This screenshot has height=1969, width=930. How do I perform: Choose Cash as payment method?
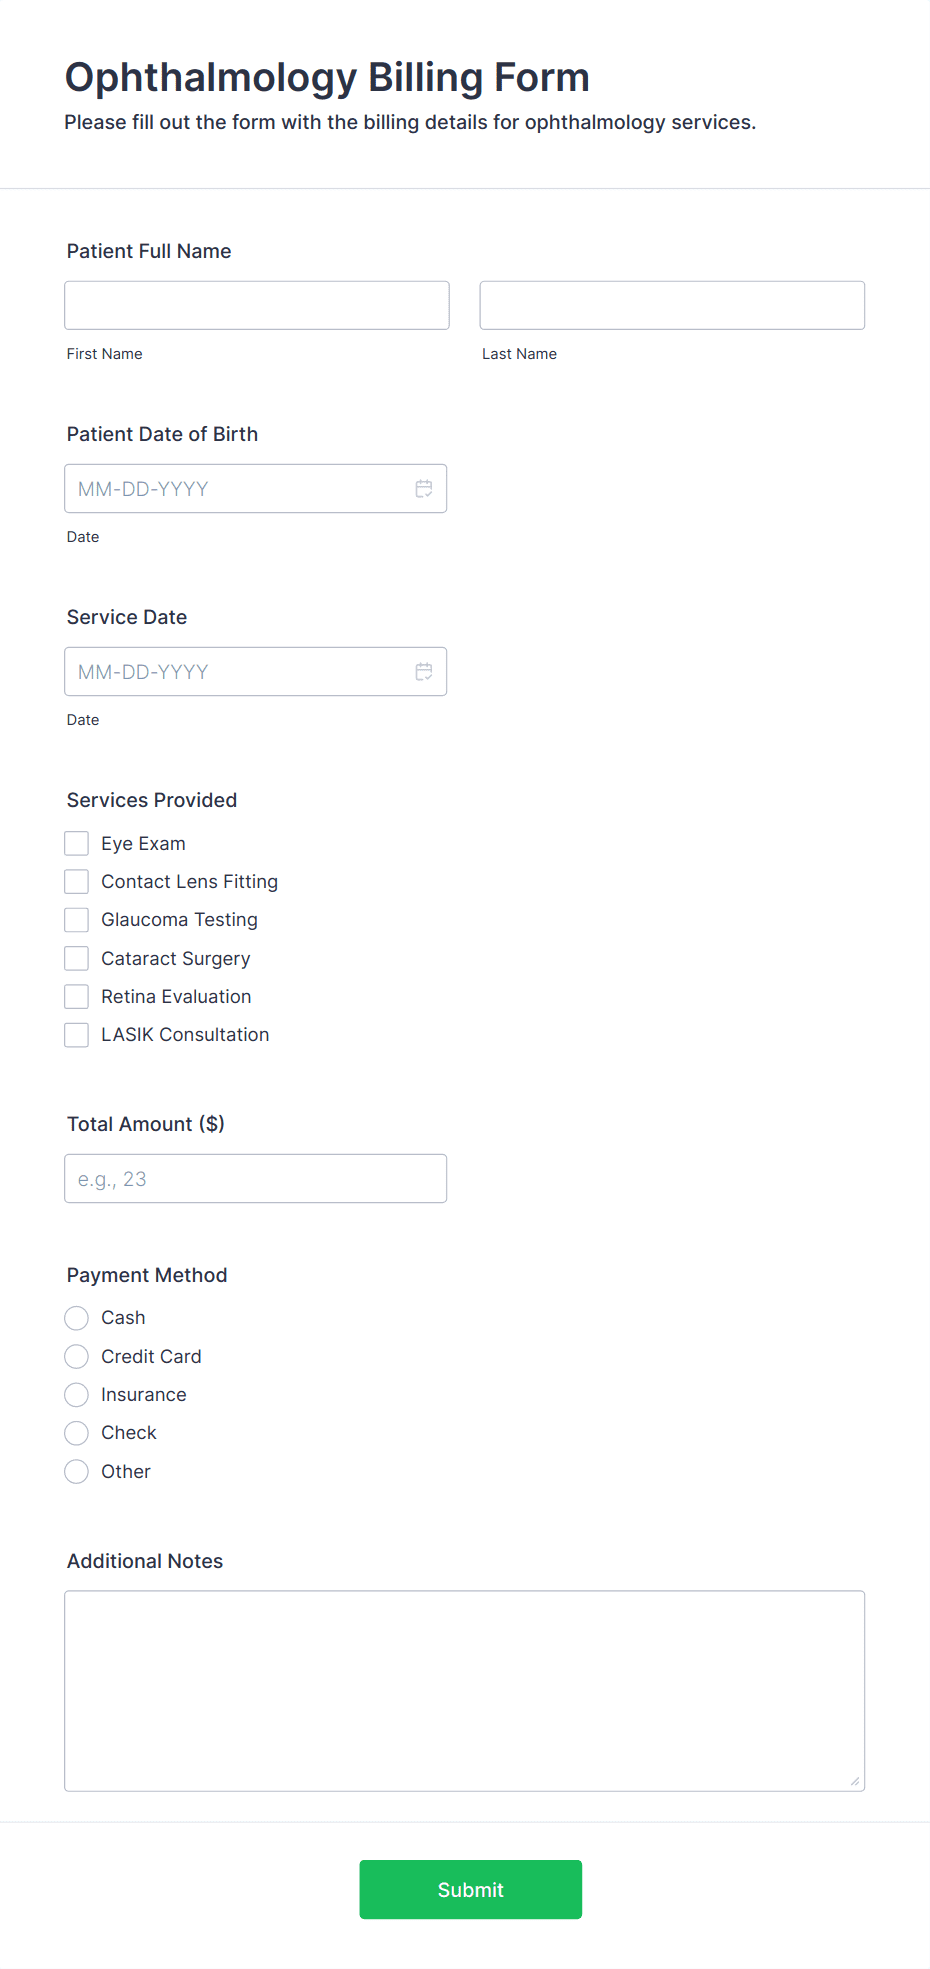tap(77, 1318)
